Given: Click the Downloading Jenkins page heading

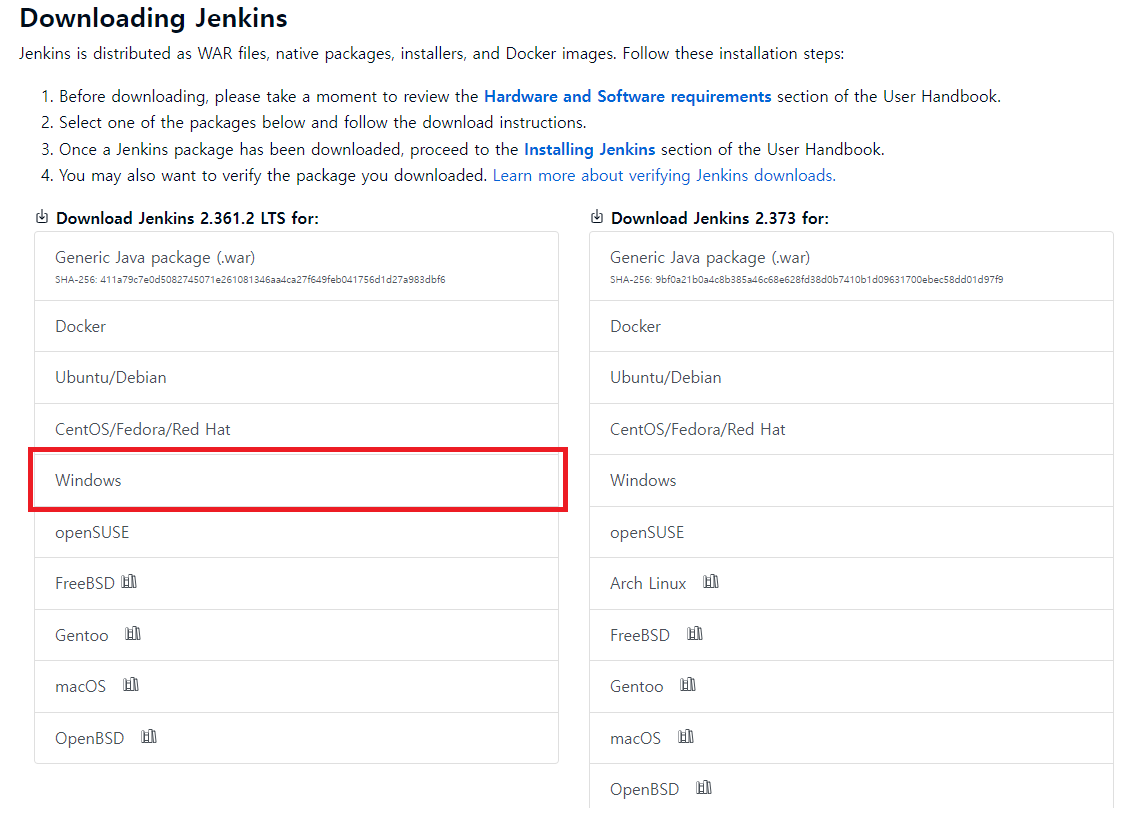Looking at the screenshot, I should 154,18.
